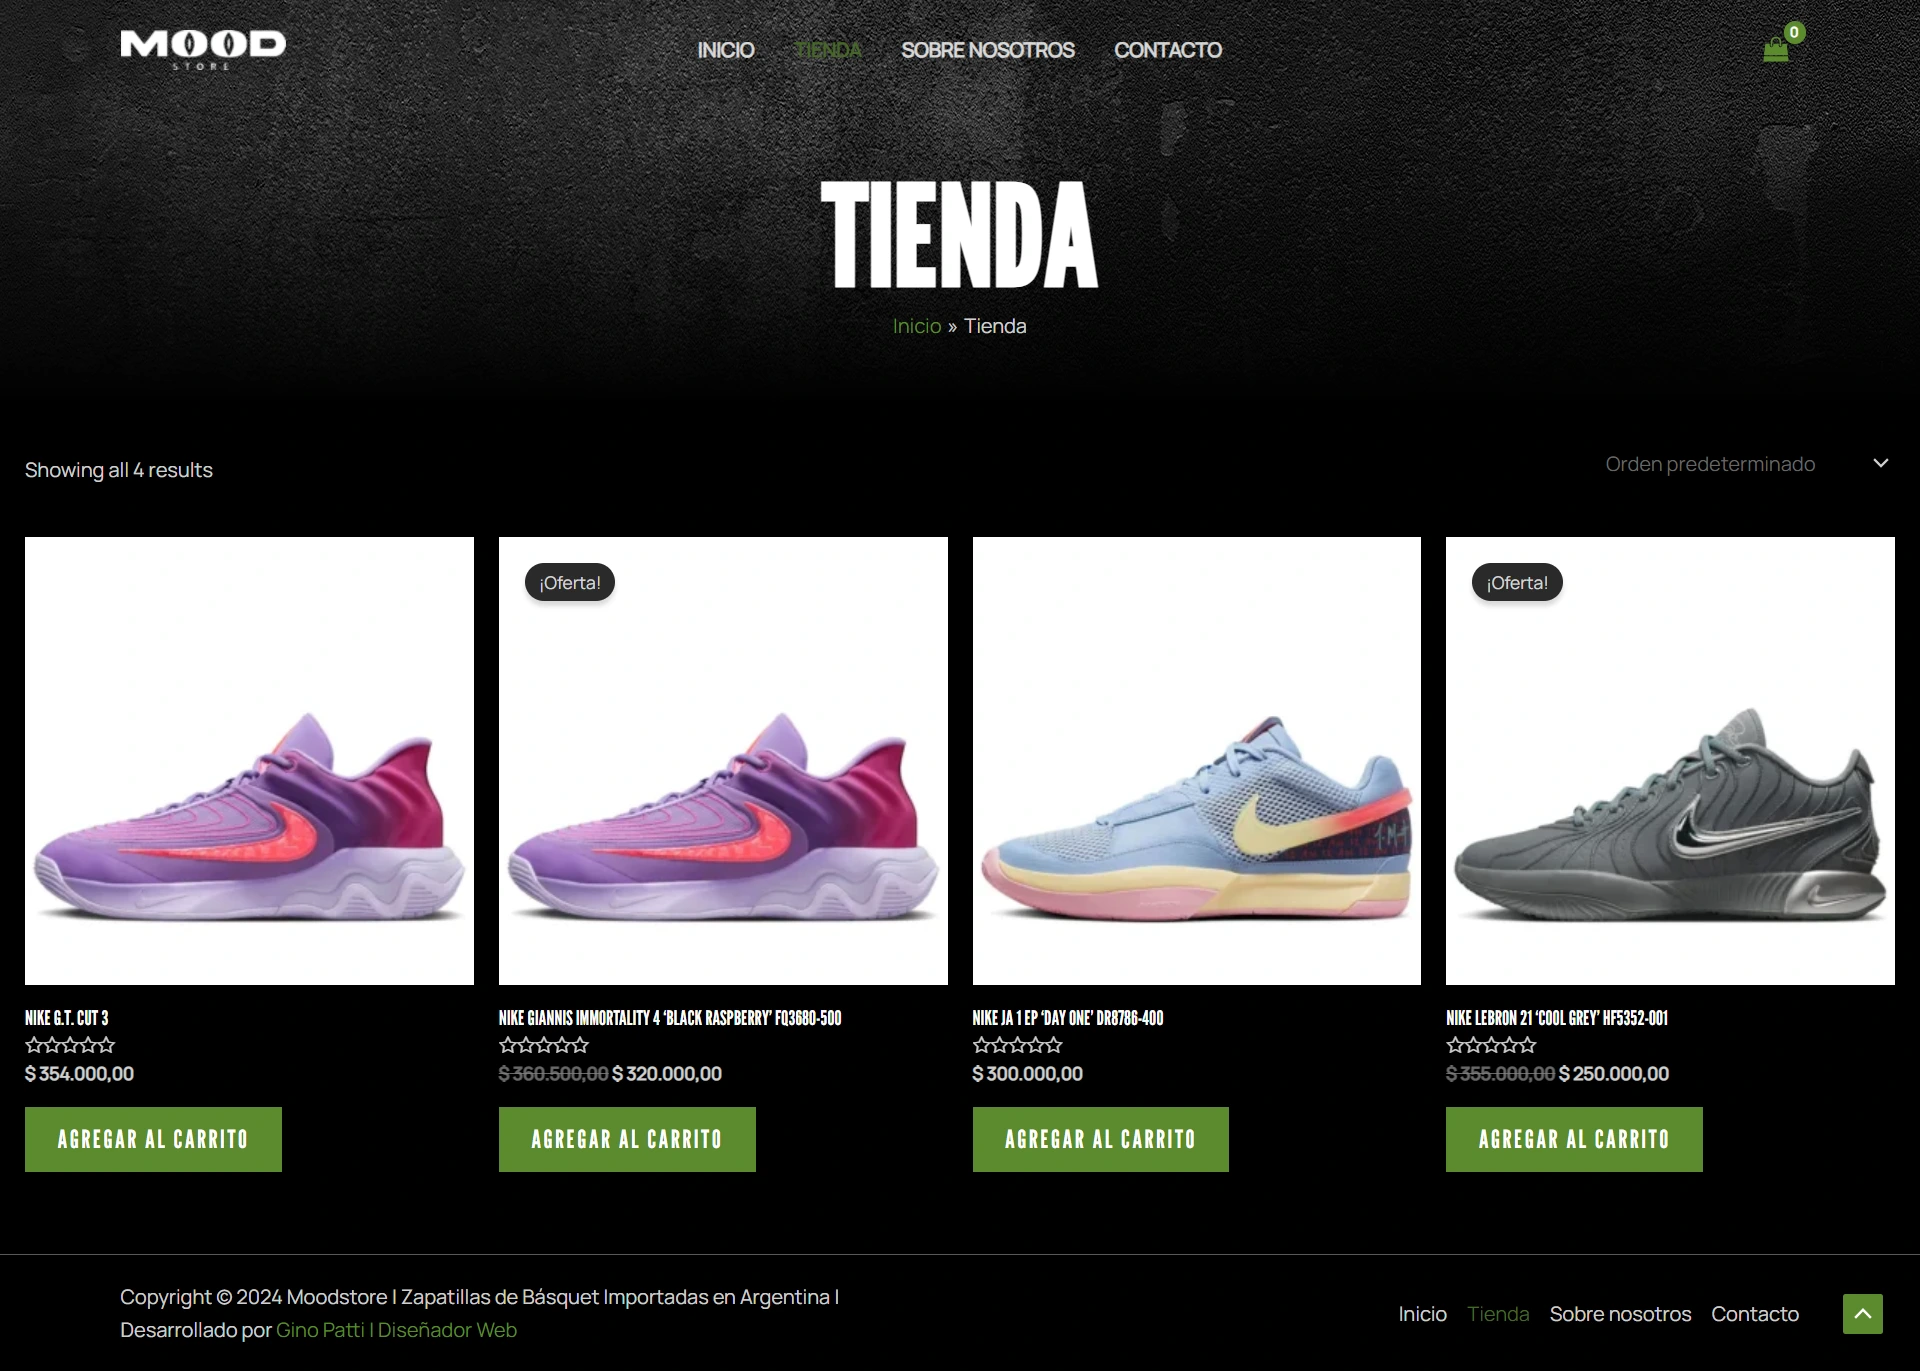Add Nike G.T. Cut 3 to cart

[153, 1139]
